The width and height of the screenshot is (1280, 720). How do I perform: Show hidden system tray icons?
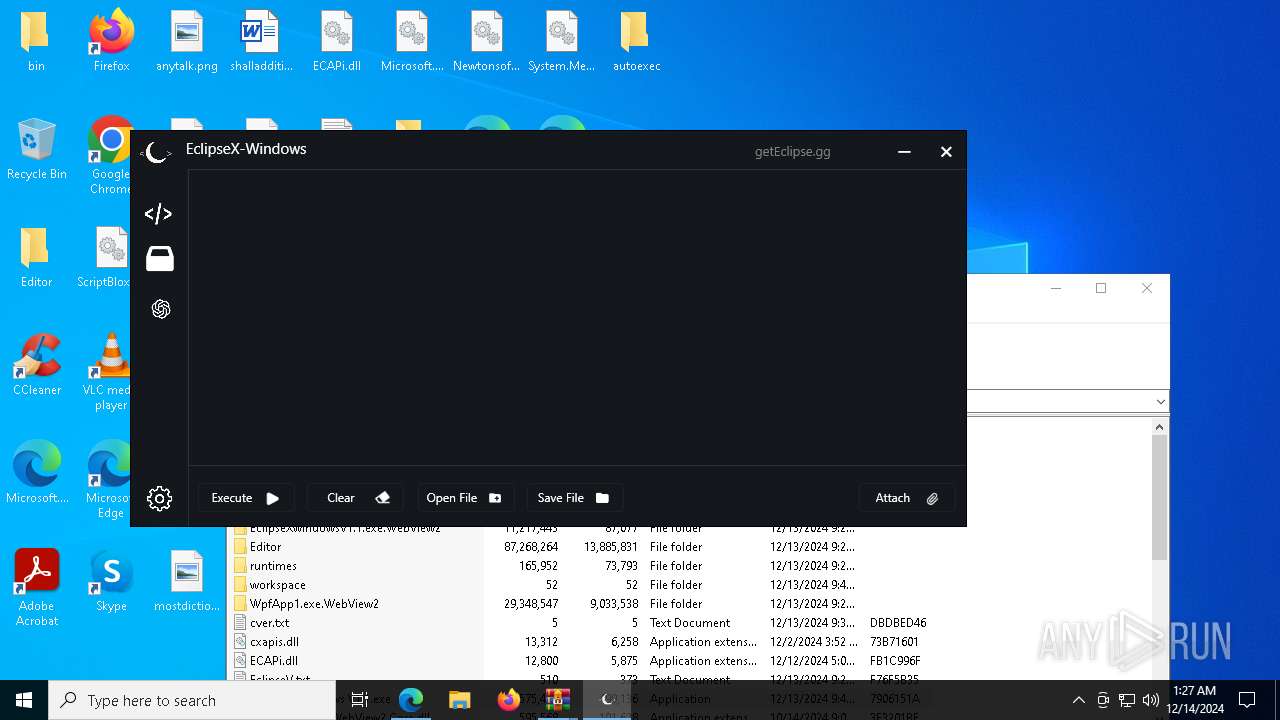pos(1078,700)
